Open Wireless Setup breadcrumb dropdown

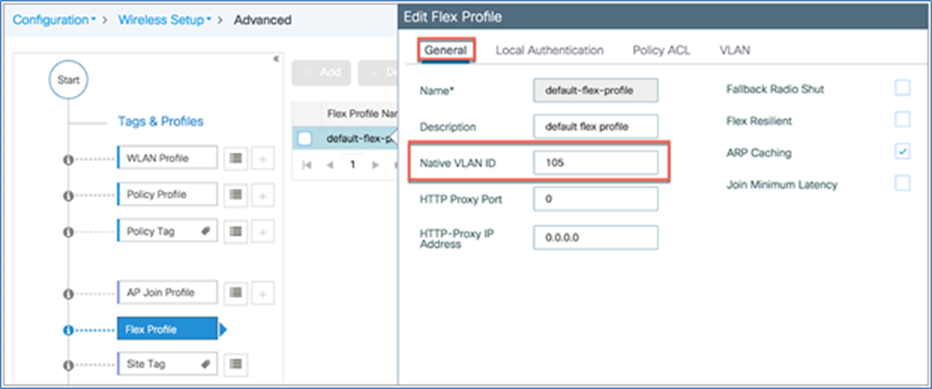click(x=165, y=20)
